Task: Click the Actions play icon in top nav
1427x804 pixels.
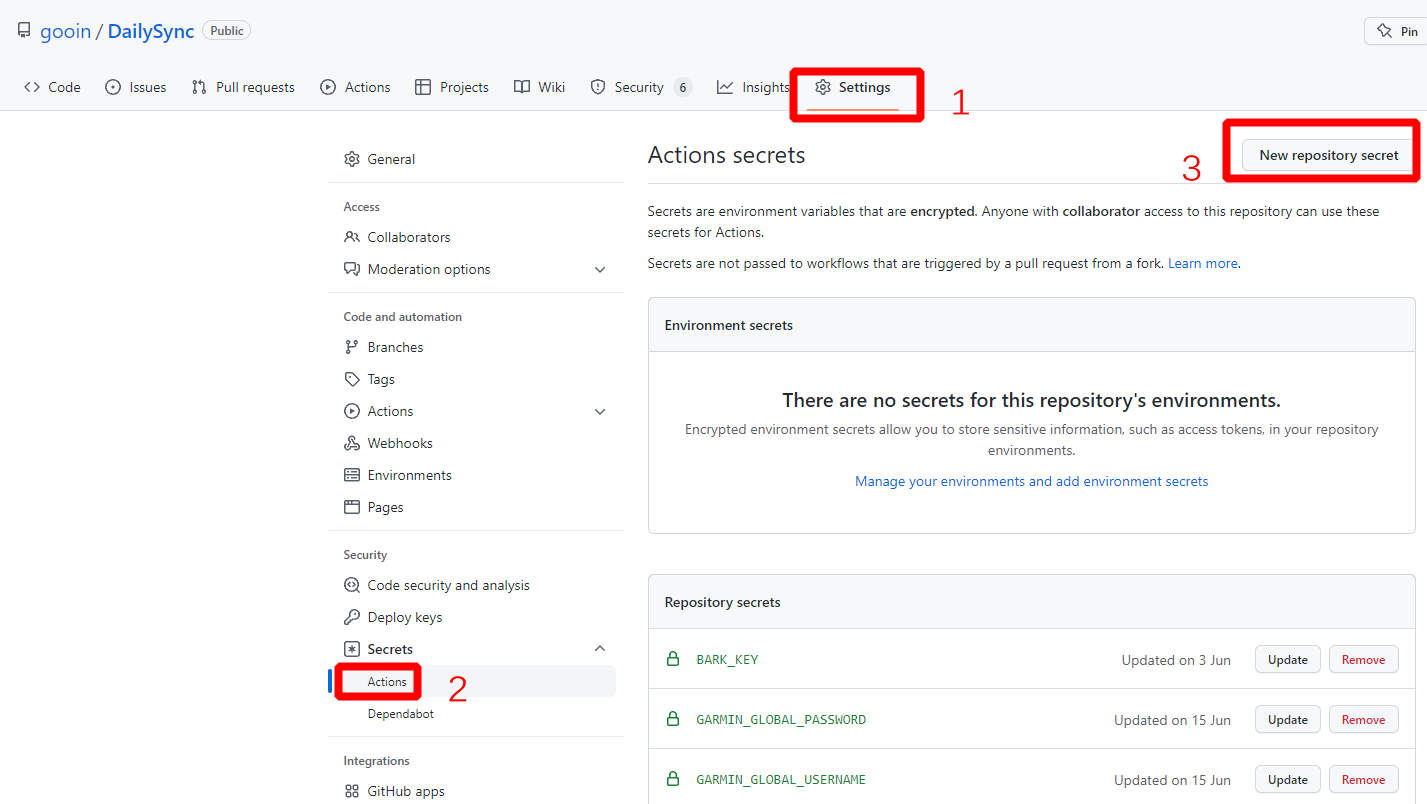Action: [328, 87]
